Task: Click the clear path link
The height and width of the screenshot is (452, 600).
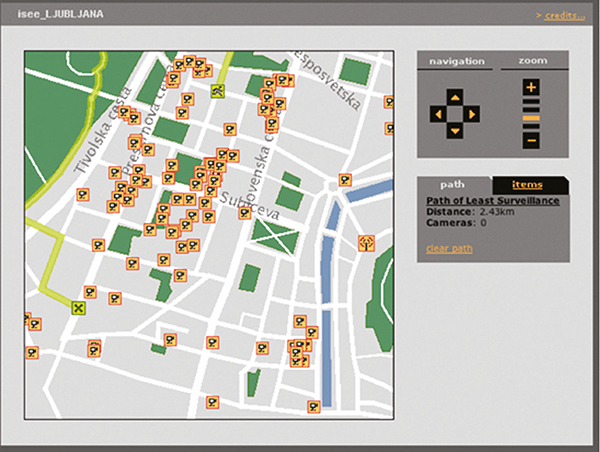Action: click(x=449, y=248)
